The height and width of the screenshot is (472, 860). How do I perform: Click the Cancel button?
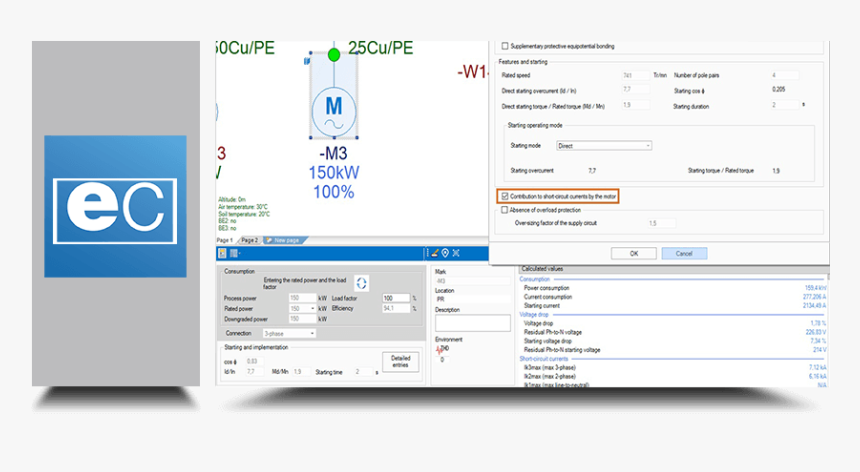684,253
